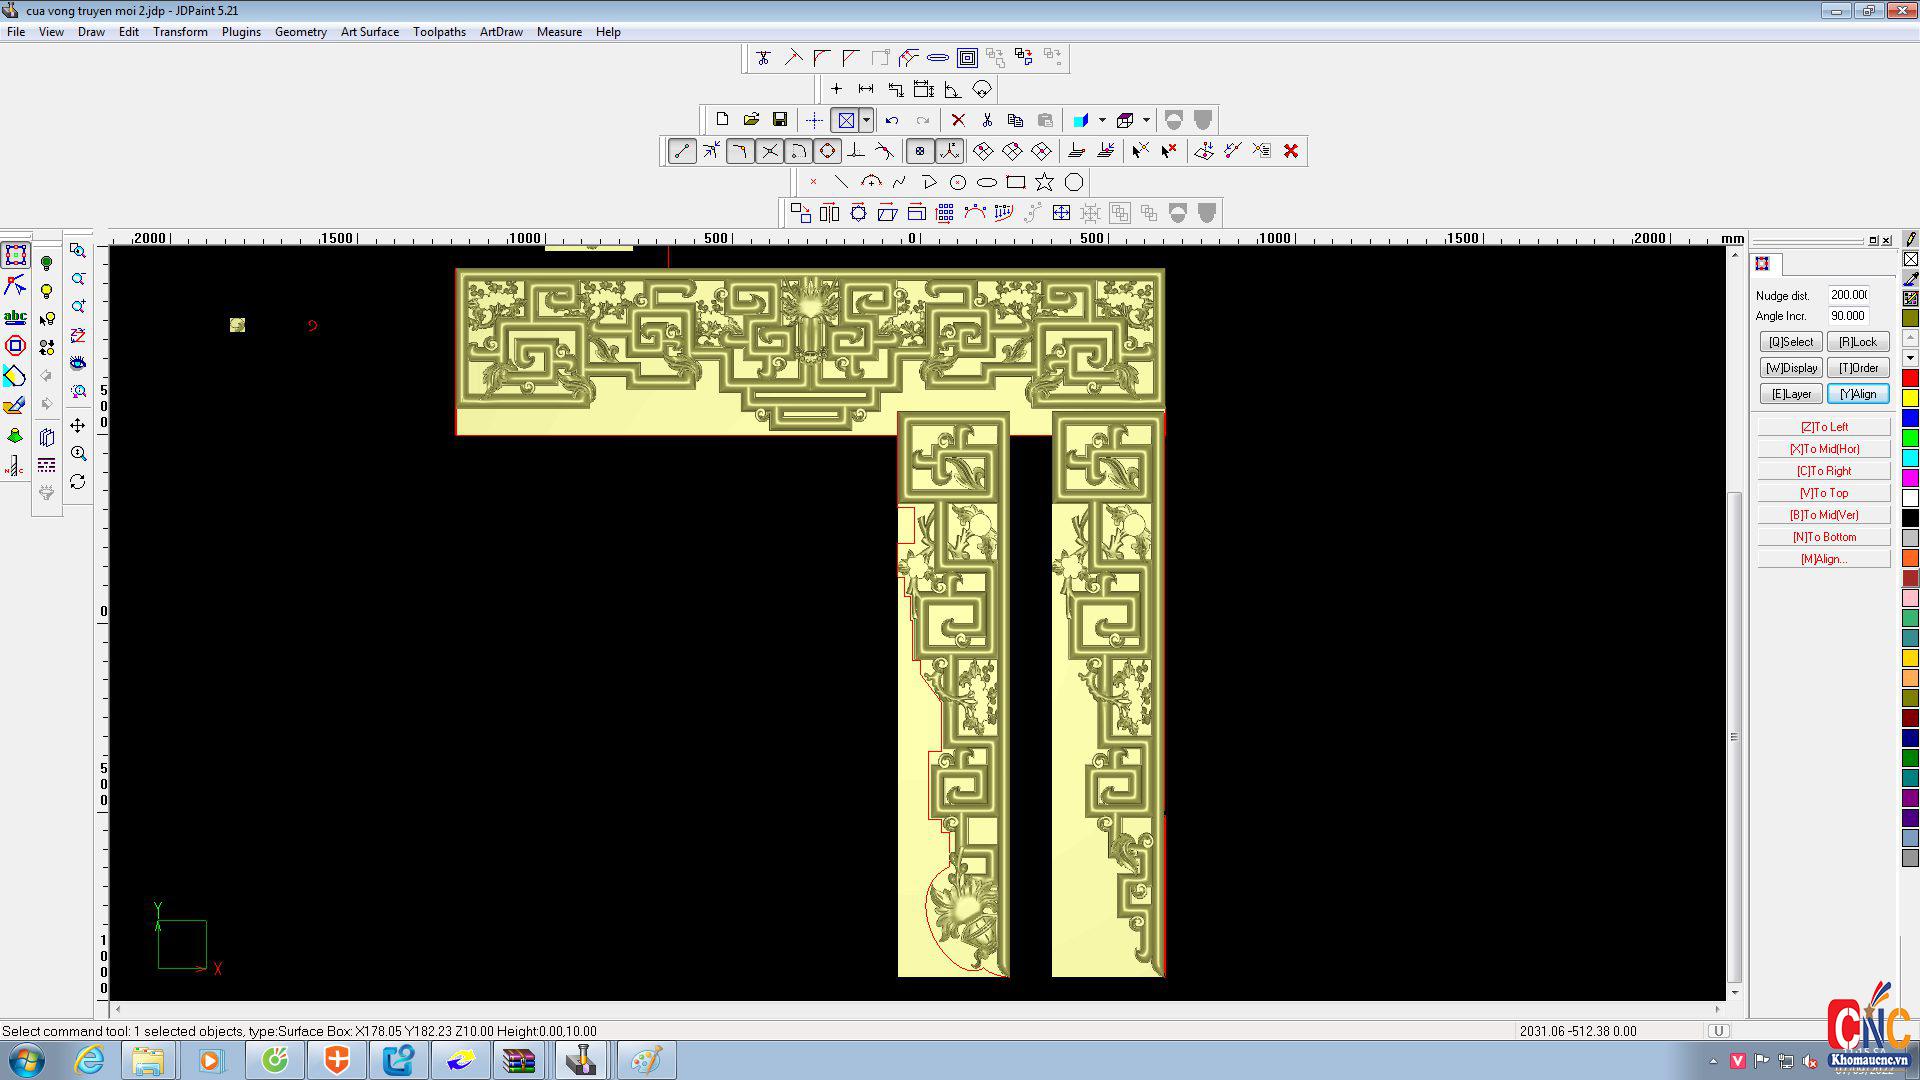Image resolution: width=1920 pixels, height=1080 pixels.
Task: Open the Art Surface menu
Action: pos(369,32)
